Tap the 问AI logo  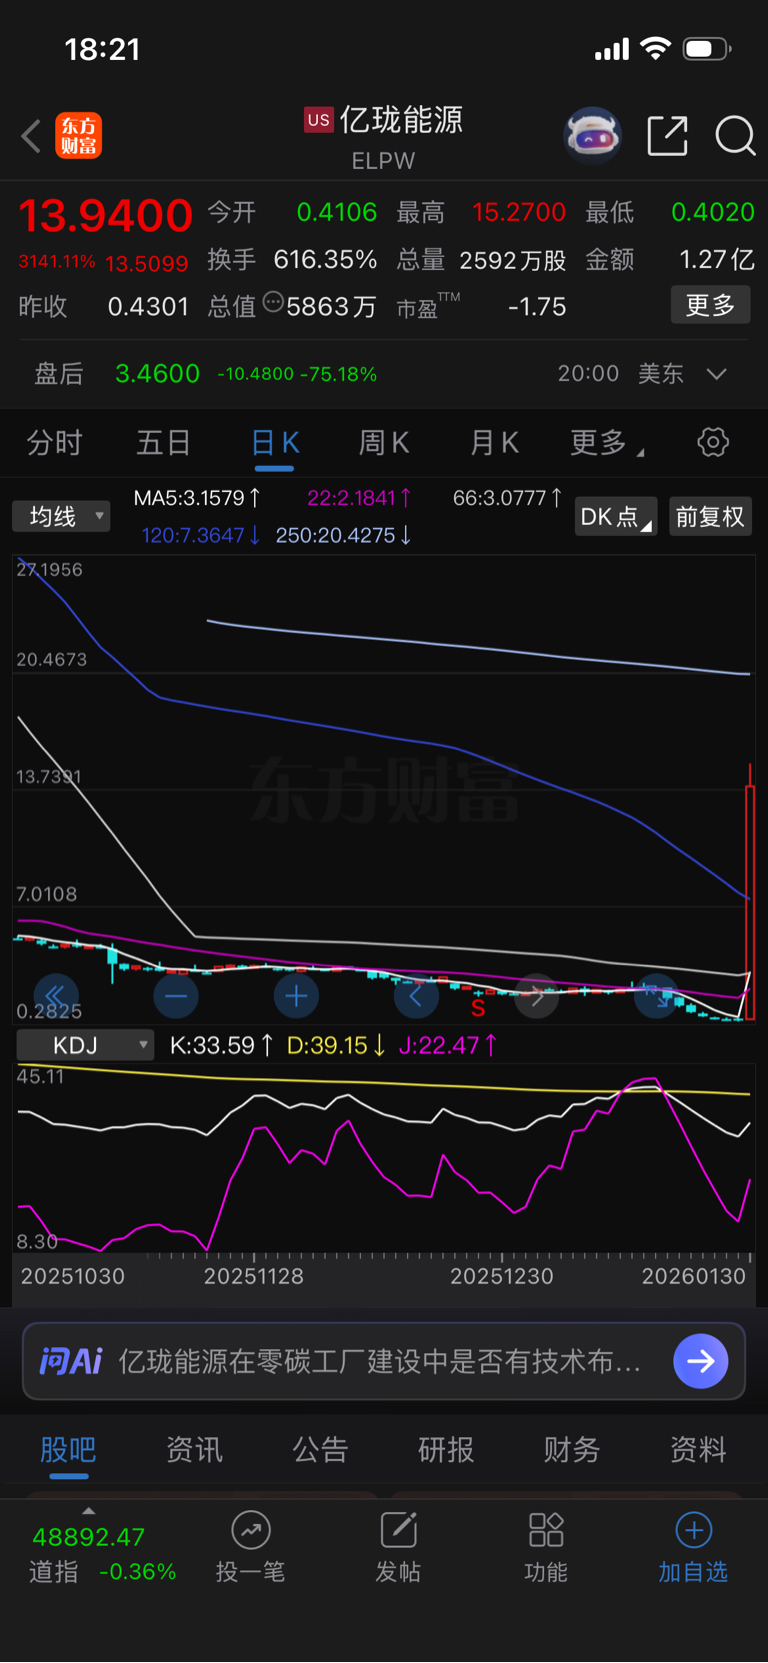(x=71, y=1361)
